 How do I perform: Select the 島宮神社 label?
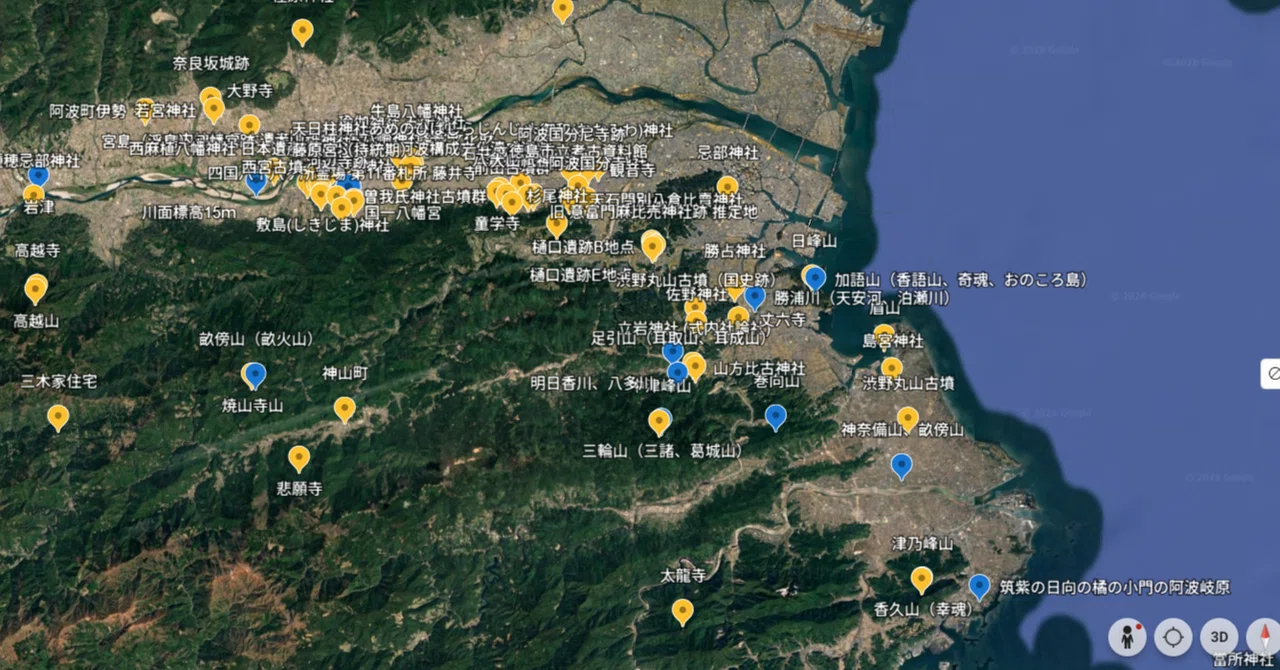coord(893,342)
